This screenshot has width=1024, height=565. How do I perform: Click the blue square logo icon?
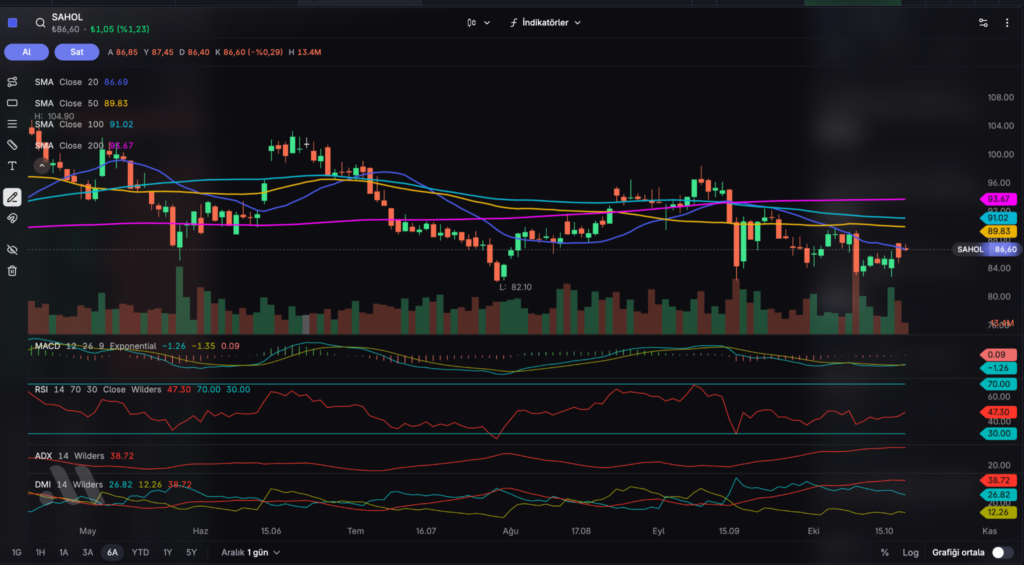point(12,23)
